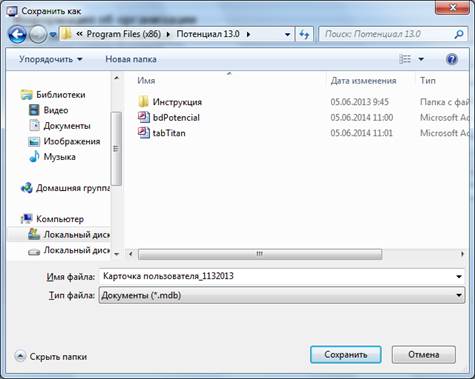
Task: Open recent locations dropdown beside Forward arrow
Action: pyautogui.click(x=53, y=35)
